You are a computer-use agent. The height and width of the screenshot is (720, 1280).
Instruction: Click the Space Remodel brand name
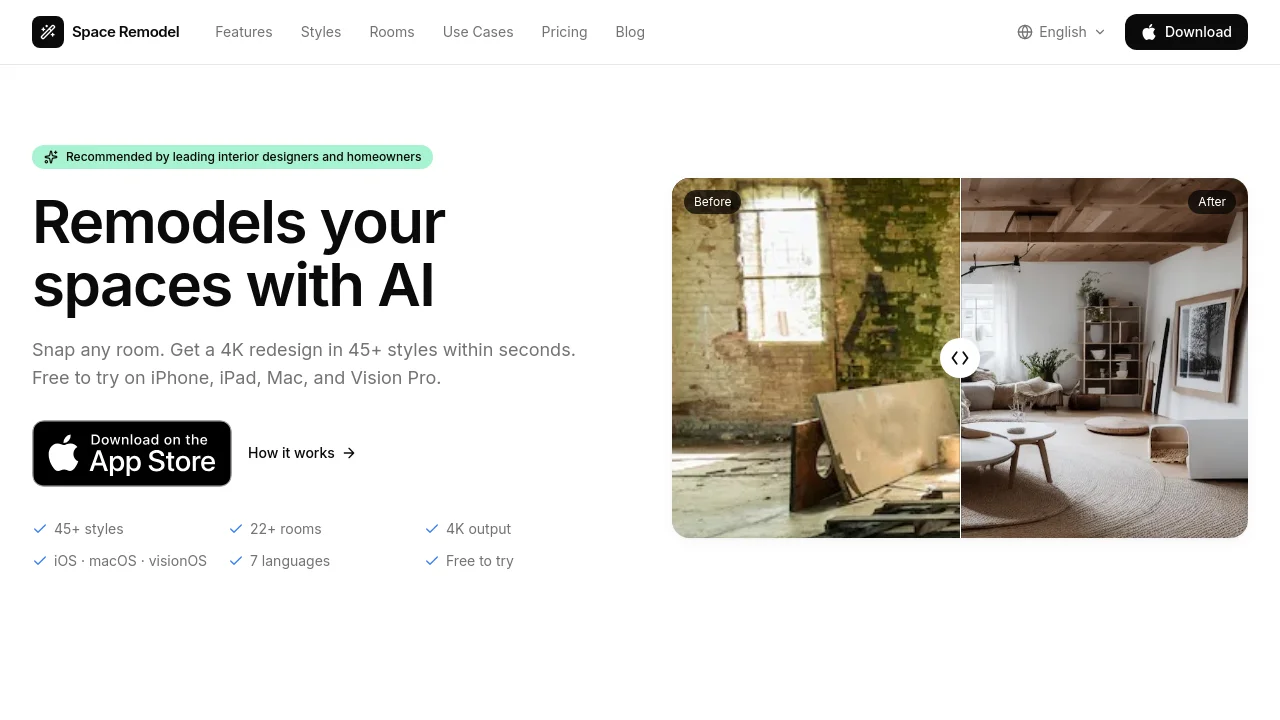tap(126, 32)
